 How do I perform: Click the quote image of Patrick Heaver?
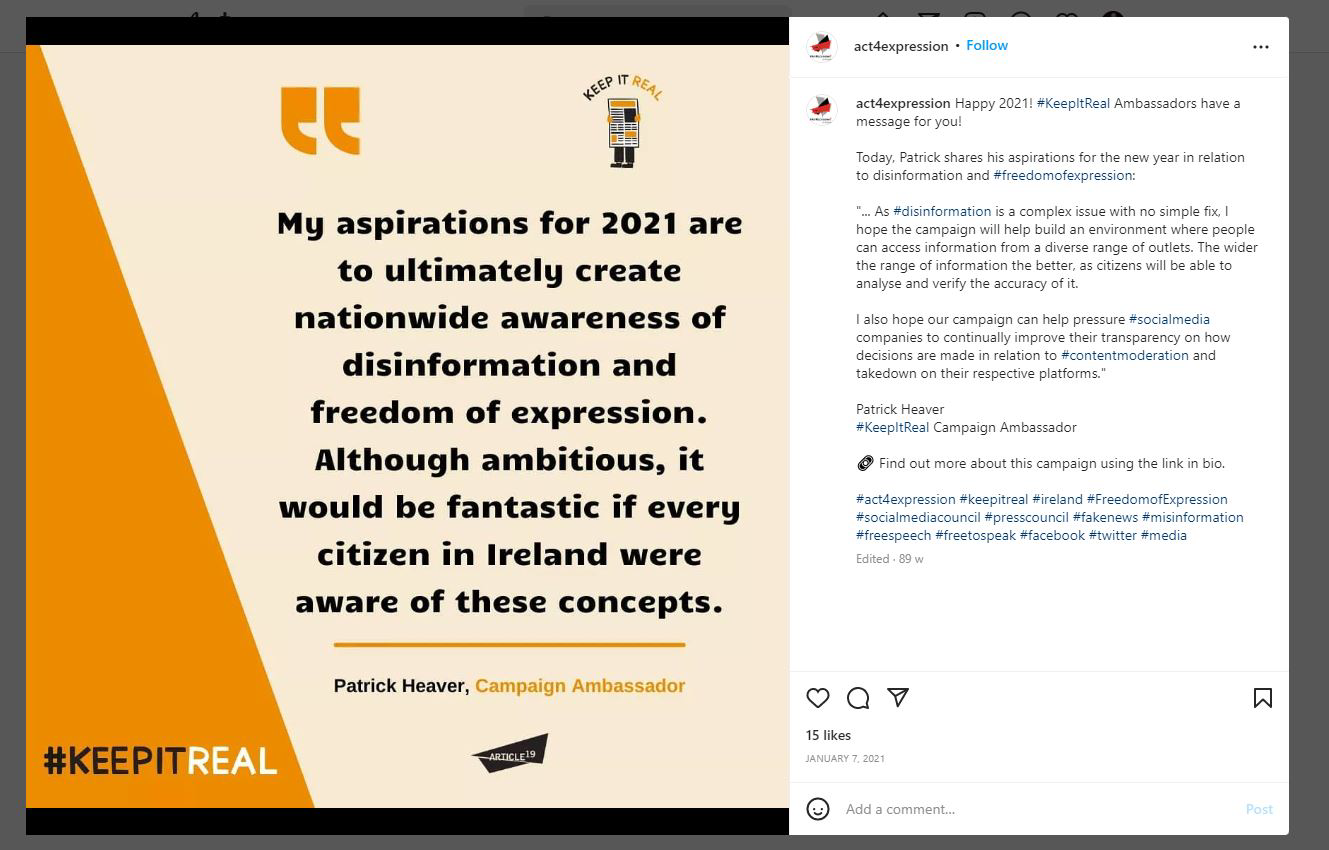tap(407, 426)
